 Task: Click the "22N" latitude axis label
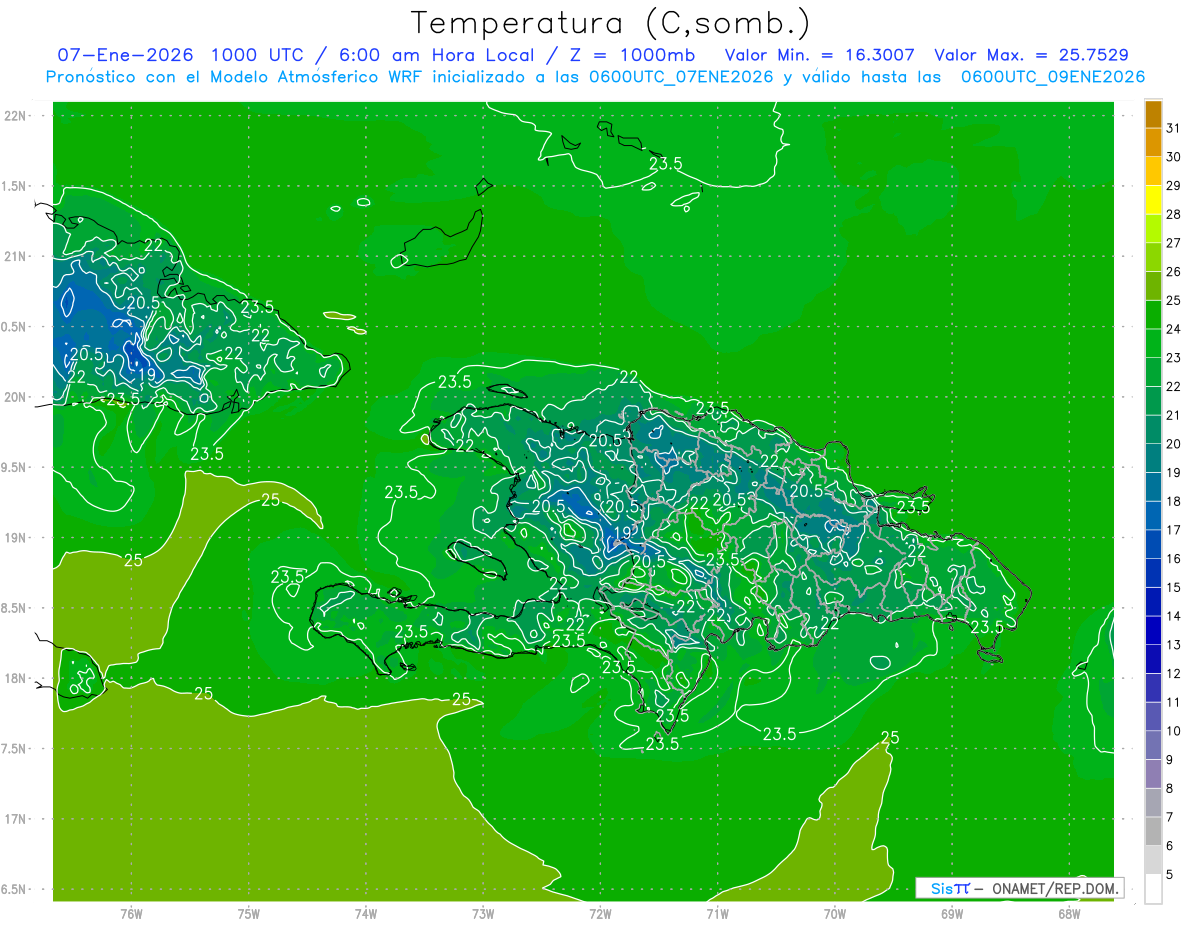pyautogui.click(x=15, y=116)
